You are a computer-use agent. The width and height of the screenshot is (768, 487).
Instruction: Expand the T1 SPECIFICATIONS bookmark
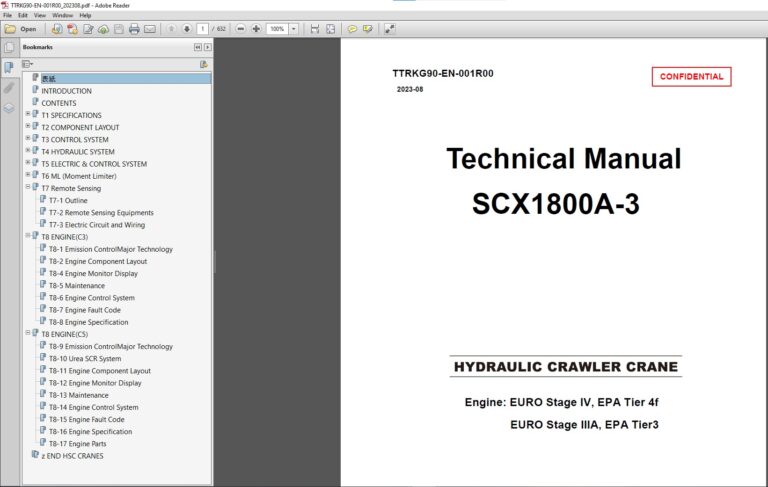(x=28, y=114)
